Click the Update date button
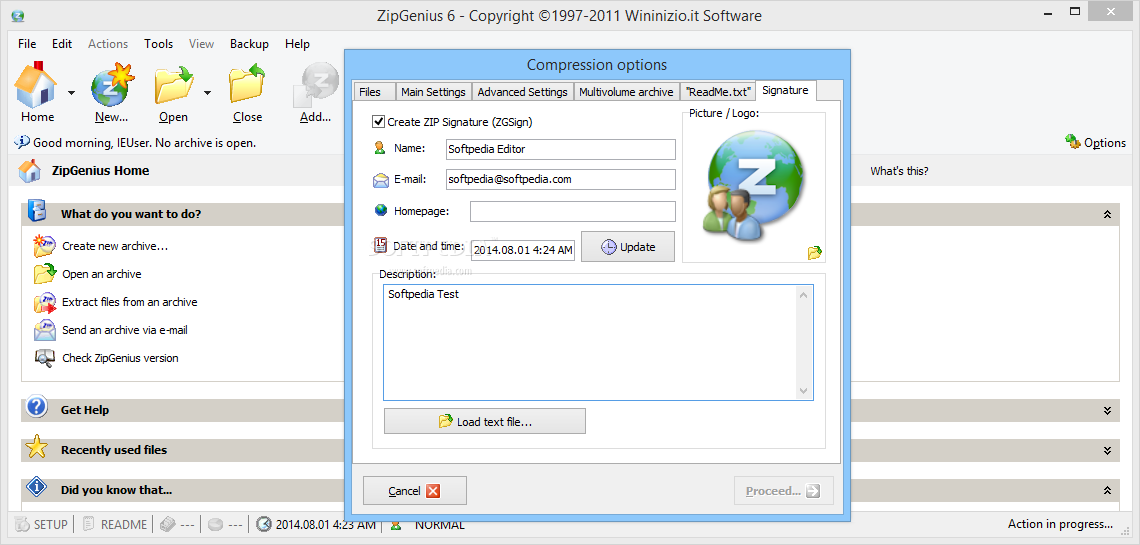The image size is (1140, 545). (628, 247)
